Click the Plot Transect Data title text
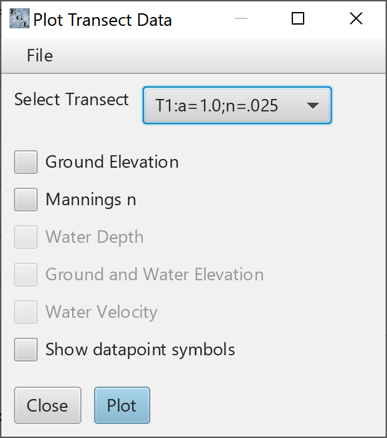This screenshot has width=387, height=438. pos(102,20)
